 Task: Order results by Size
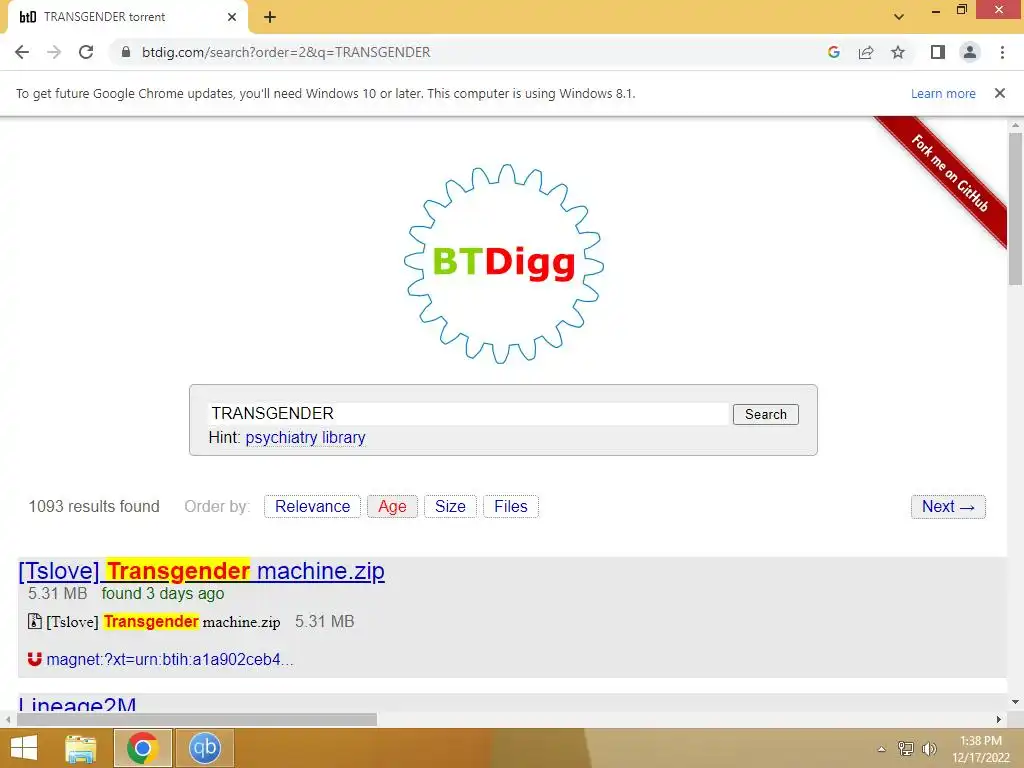(450, 506)
